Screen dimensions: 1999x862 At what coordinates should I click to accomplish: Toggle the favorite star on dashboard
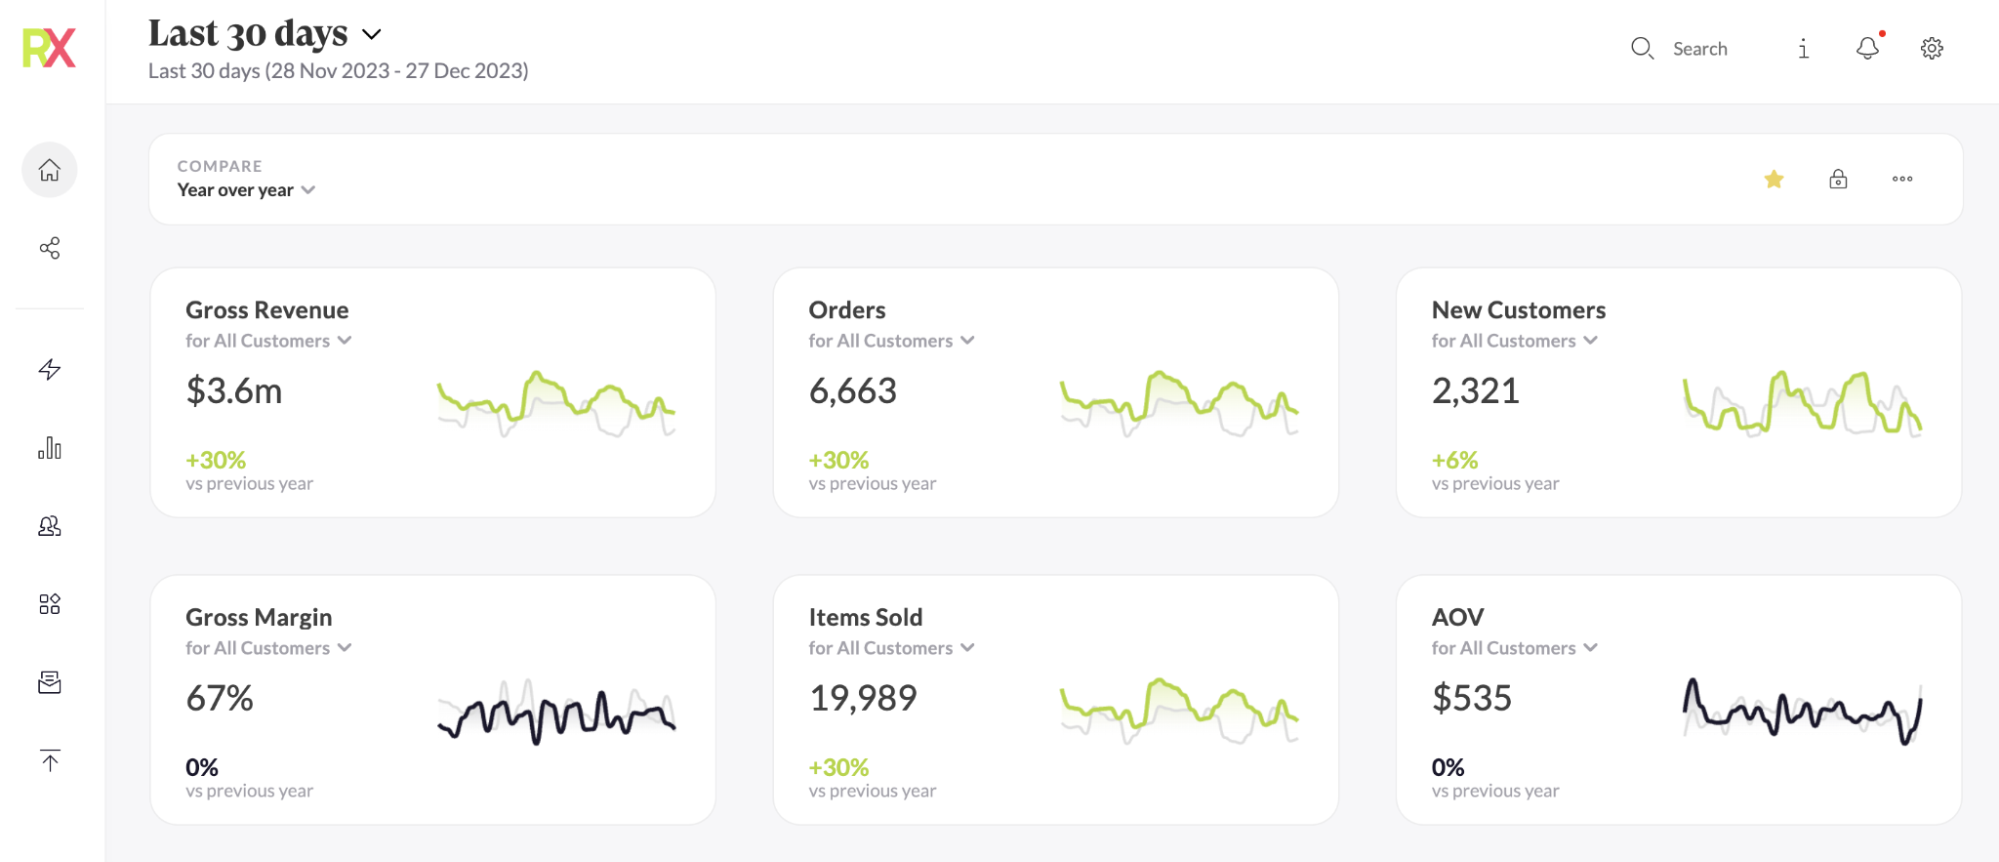(1774, 179)
